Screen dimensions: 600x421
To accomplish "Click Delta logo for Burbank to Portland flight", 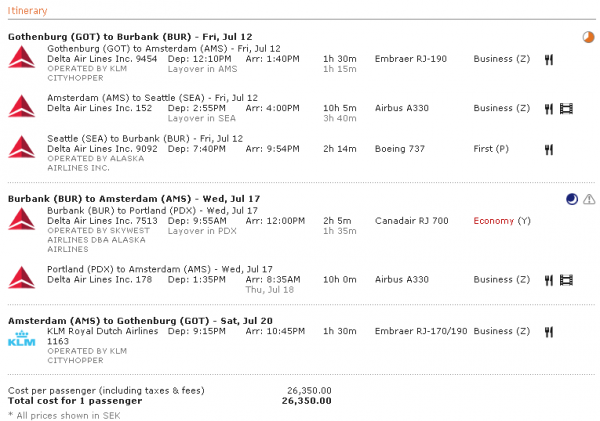I will (x=22, y=220).
